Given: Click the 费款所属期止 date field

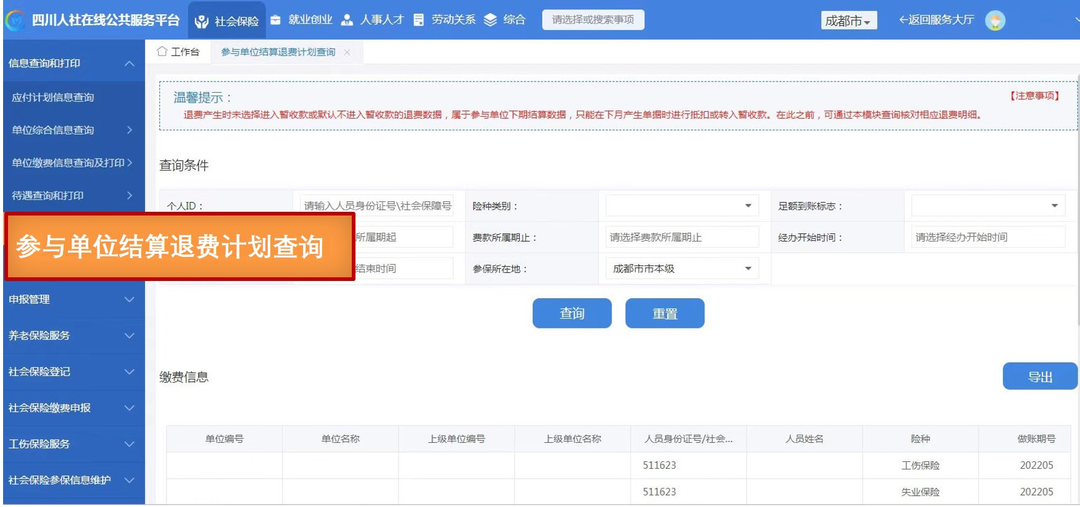Looking at the screenshot, I should coord(682,237).
